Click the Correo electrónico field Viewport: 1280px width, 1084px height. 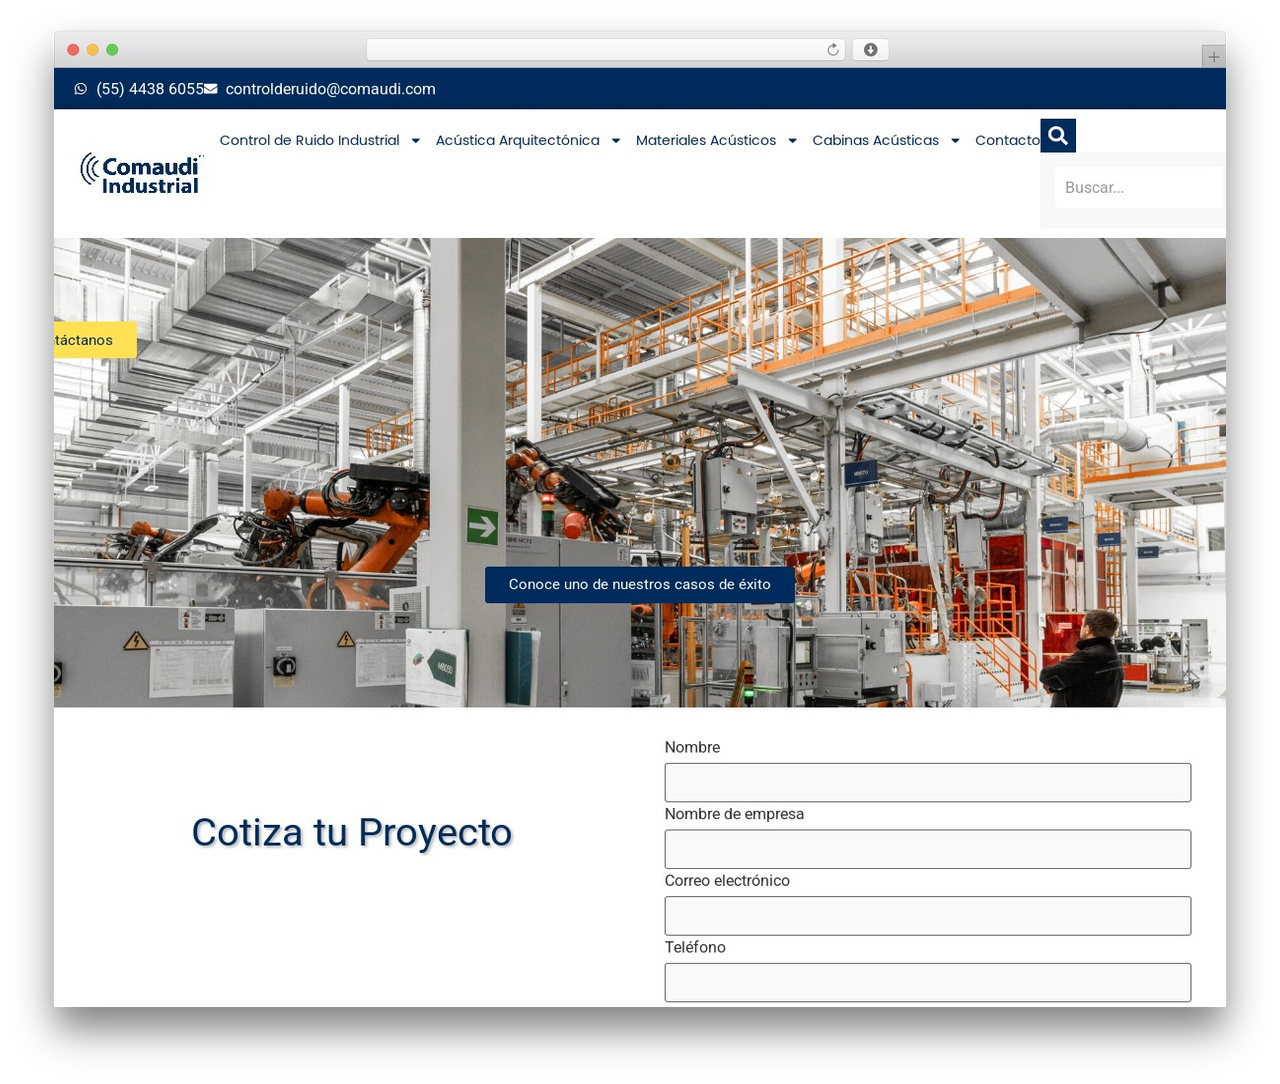click(x=928, y=916)
